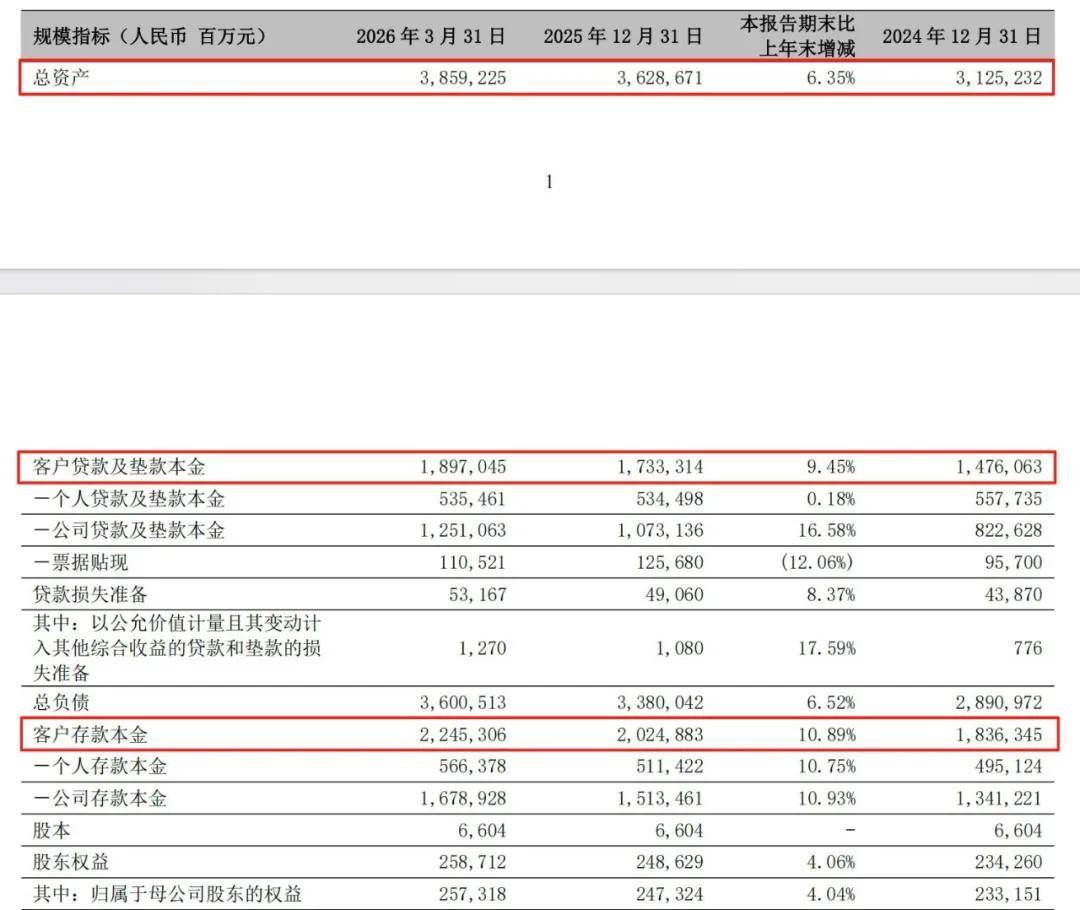Select total liabilities value 2,890,972
This screenshot has height=910, width=1080.
click(999, 703)
